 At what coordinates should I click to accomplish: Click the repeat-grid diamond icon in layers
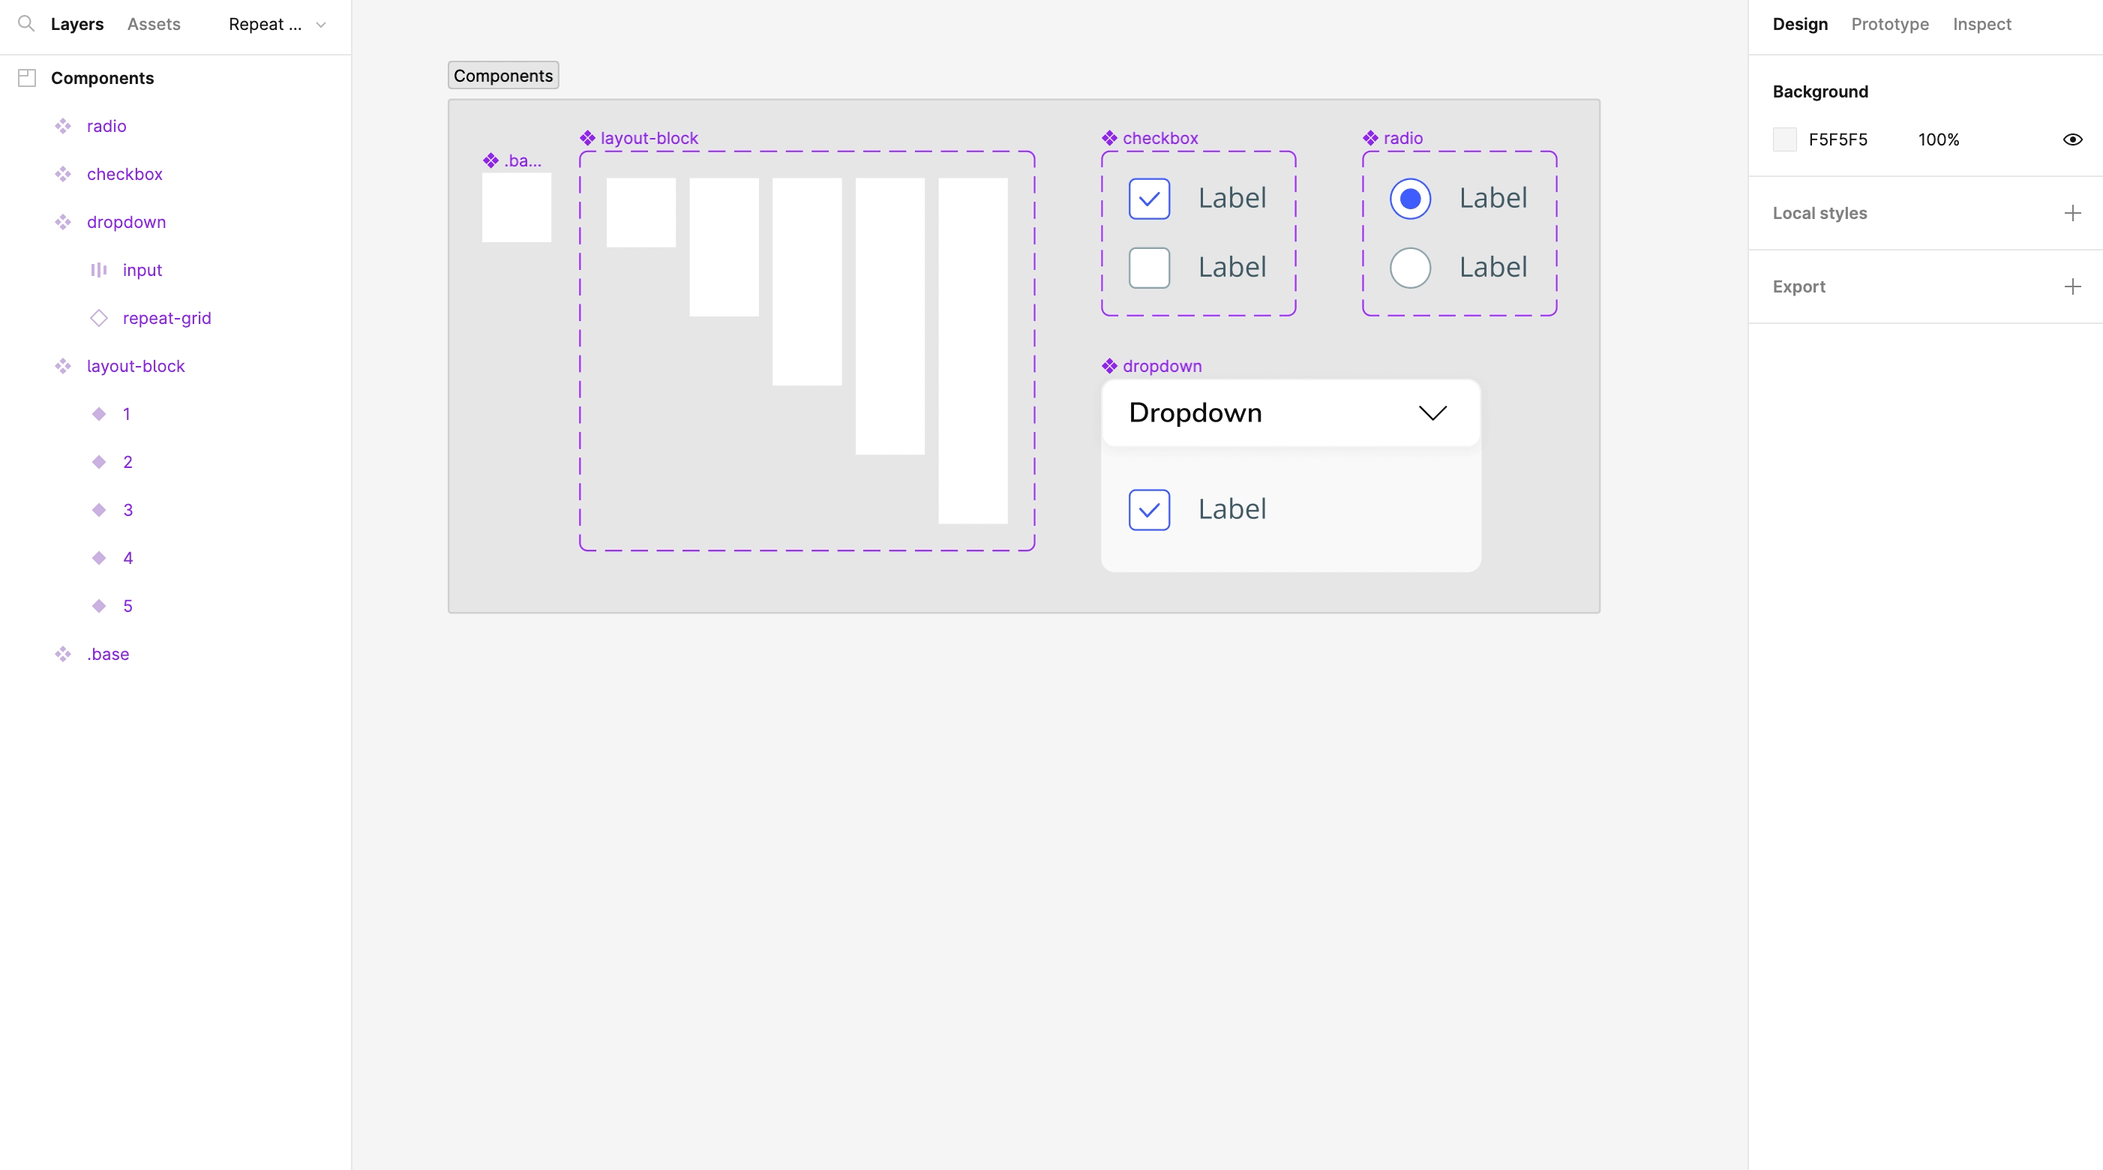(99, 318)
